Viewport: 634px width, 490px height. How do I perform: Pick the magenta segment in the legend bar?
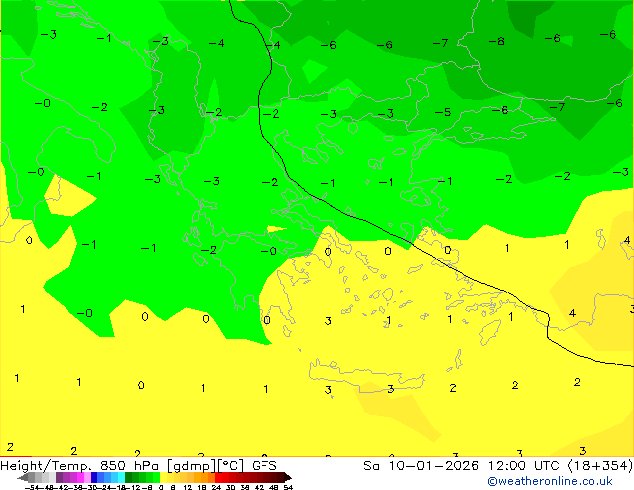pos(80,477)
